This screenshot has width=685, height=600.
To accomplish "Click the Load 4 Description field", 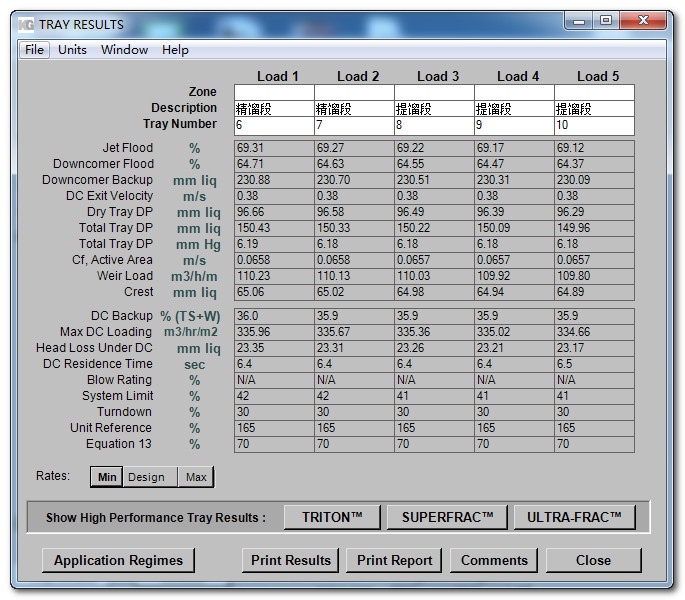I will tap(514, 109).
